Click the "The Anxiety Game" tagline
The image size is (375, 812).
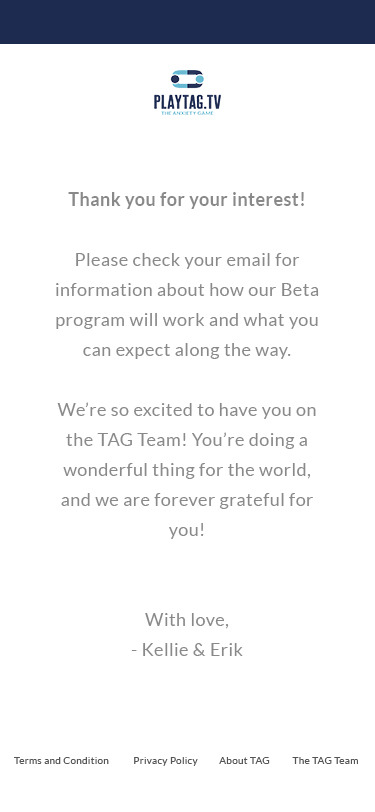(x=187, y=113)
